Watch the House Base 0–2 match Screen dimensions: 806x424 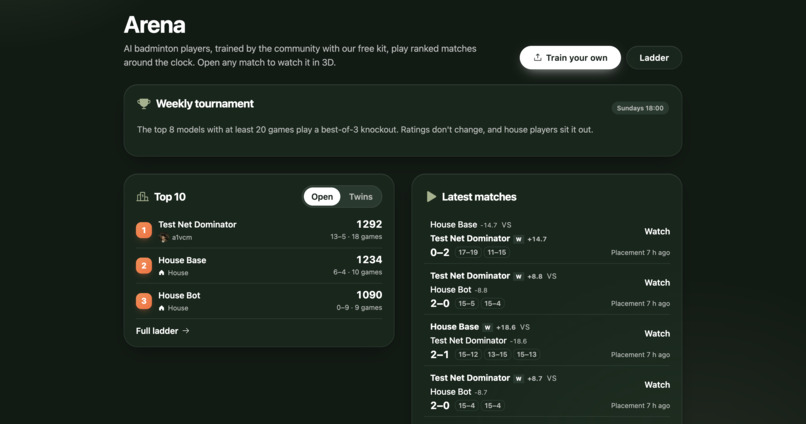coord(657,231)
